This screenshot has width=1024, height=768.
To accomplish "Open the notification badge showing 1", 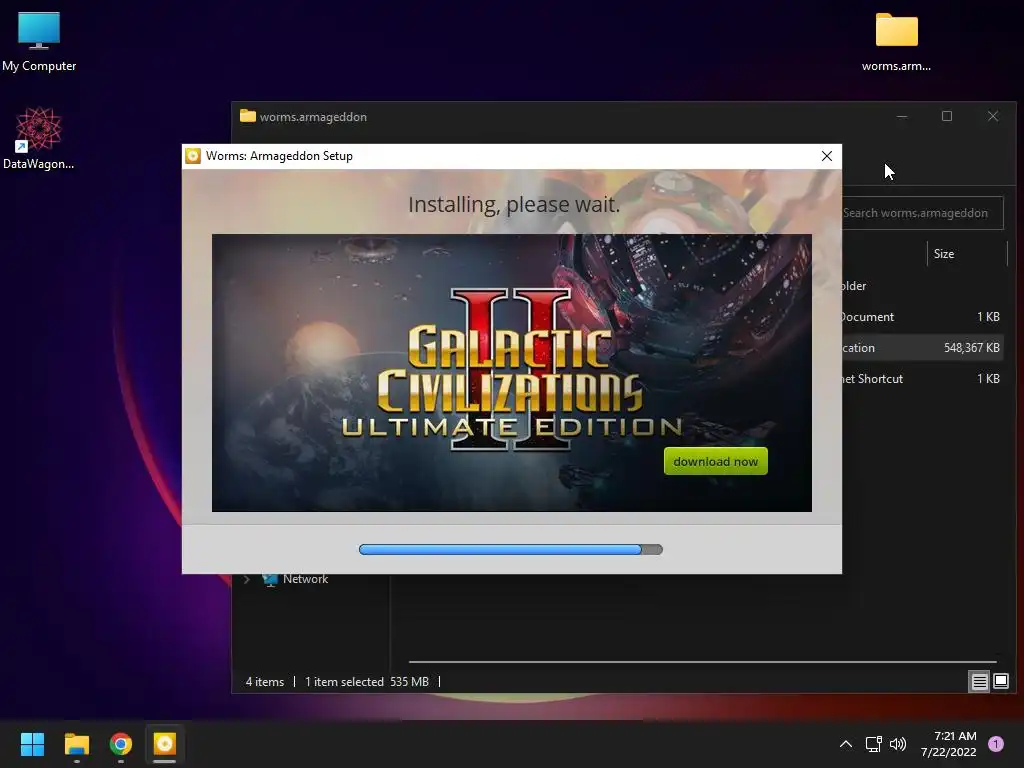I will pyautogui.click(x=996, y=744).
